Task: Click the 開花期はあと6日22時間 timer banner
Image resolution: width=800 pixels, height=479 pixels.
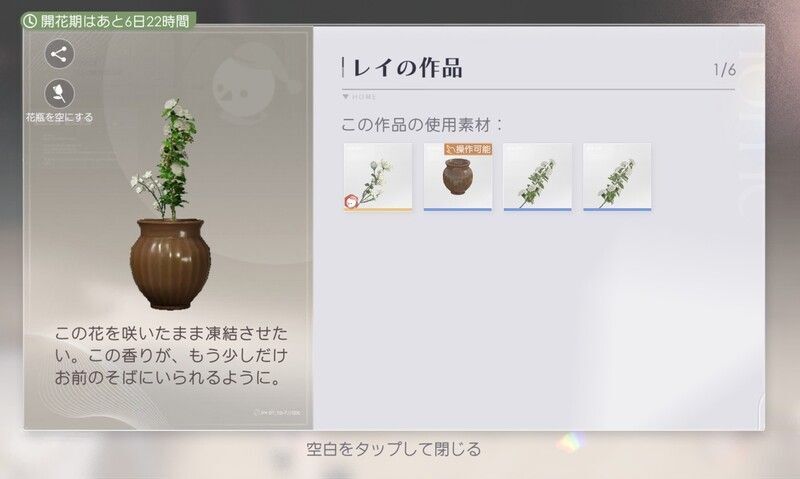Action: (108, 21)
